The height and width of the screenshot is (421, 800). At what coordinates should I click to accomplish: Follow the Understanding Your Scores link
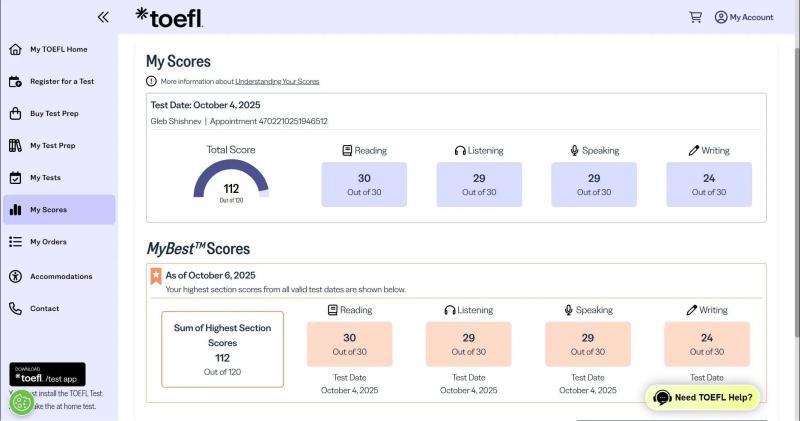[277, 81]
